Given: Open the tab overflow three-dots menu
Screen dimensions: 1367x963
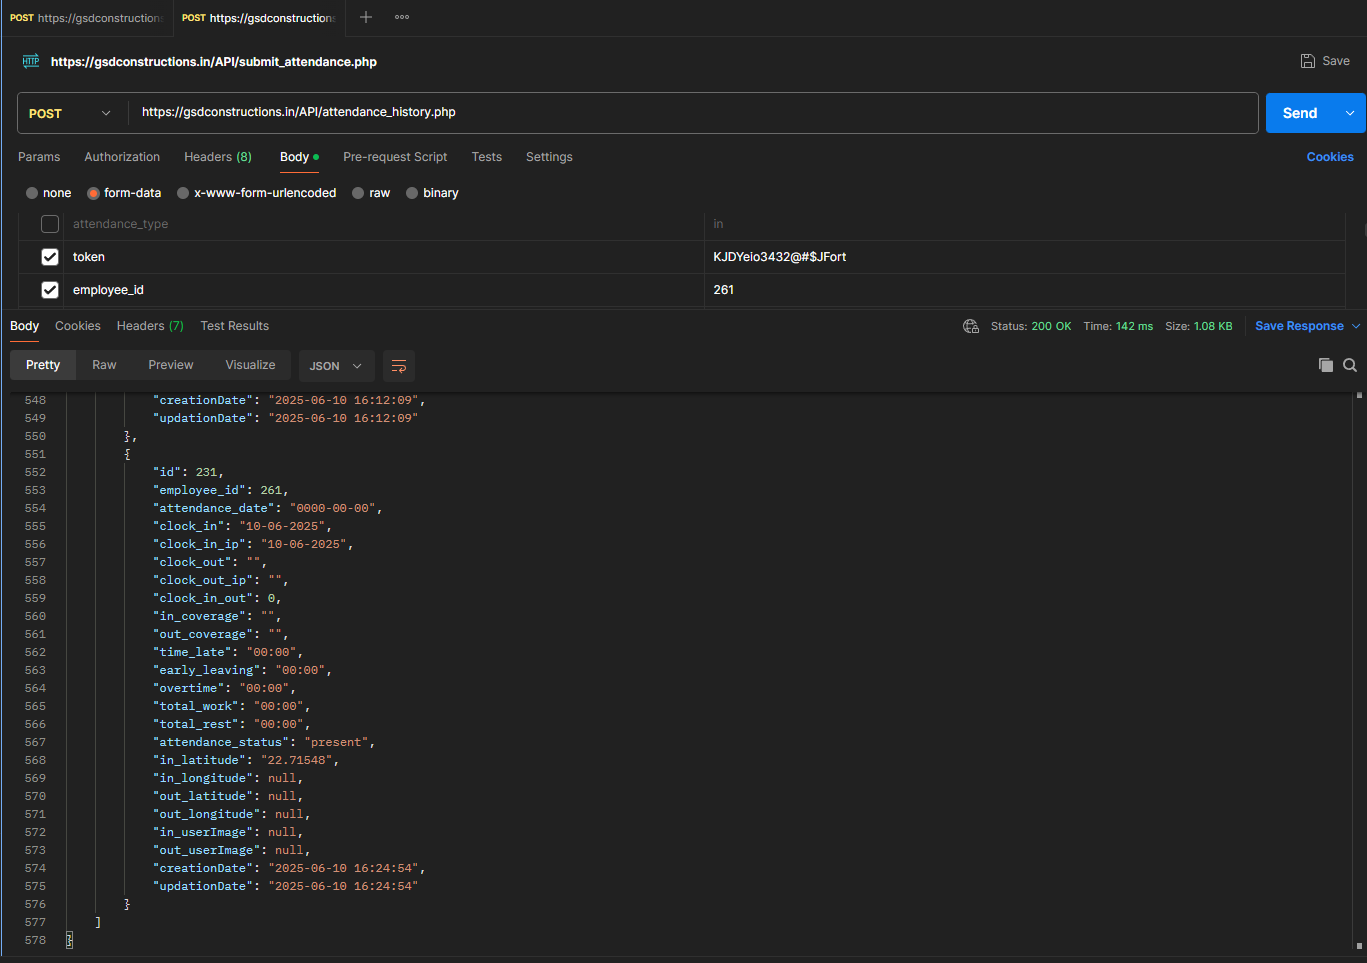Looking at the screenshot, I should click(x=402, y=17).
